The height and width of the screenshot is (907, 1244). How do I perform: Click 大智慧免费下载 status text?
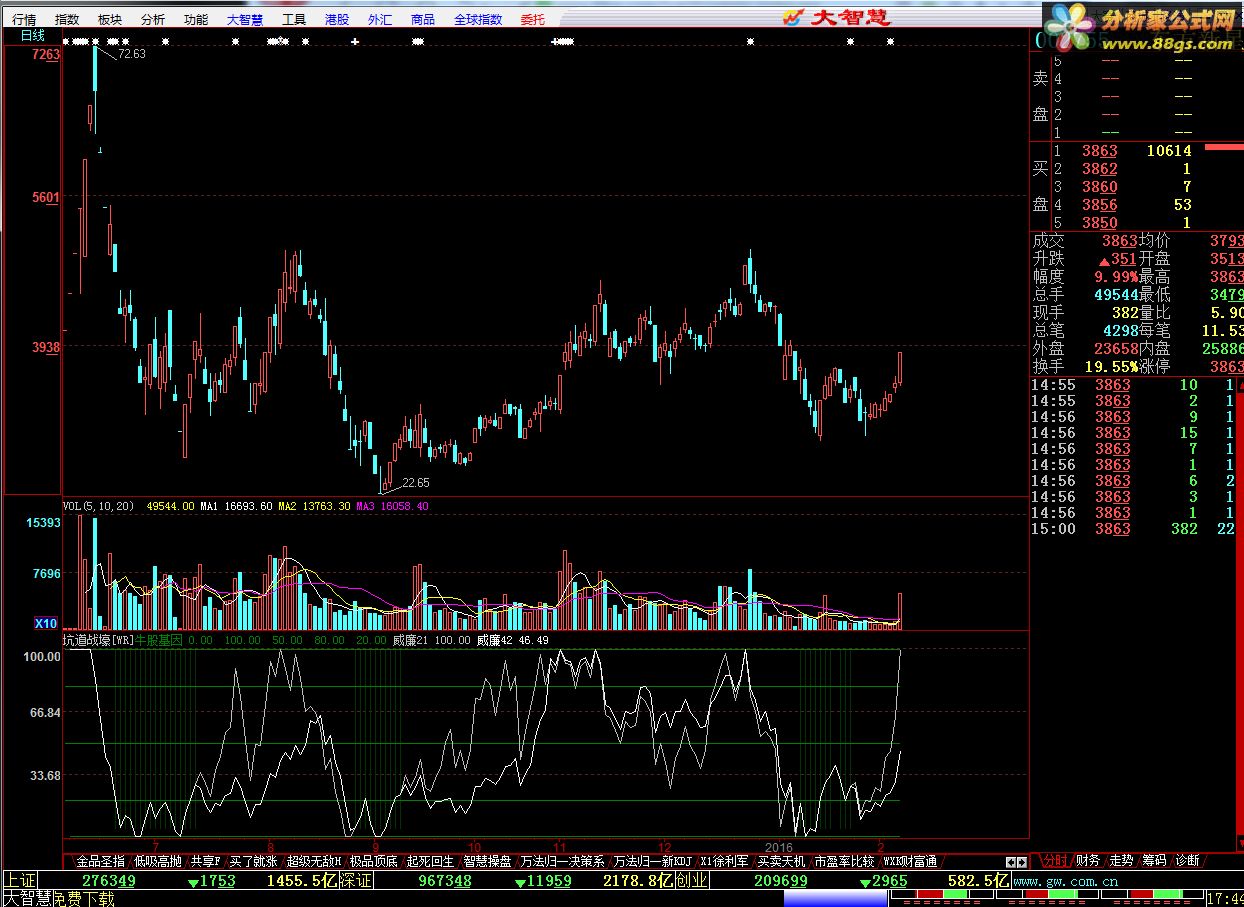pos(59,899)
